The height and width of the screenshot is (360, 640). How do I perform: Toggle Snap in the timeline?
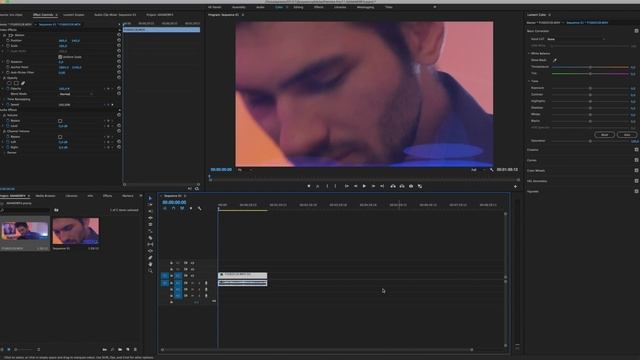pyautogui.click(x=173, y=209)
